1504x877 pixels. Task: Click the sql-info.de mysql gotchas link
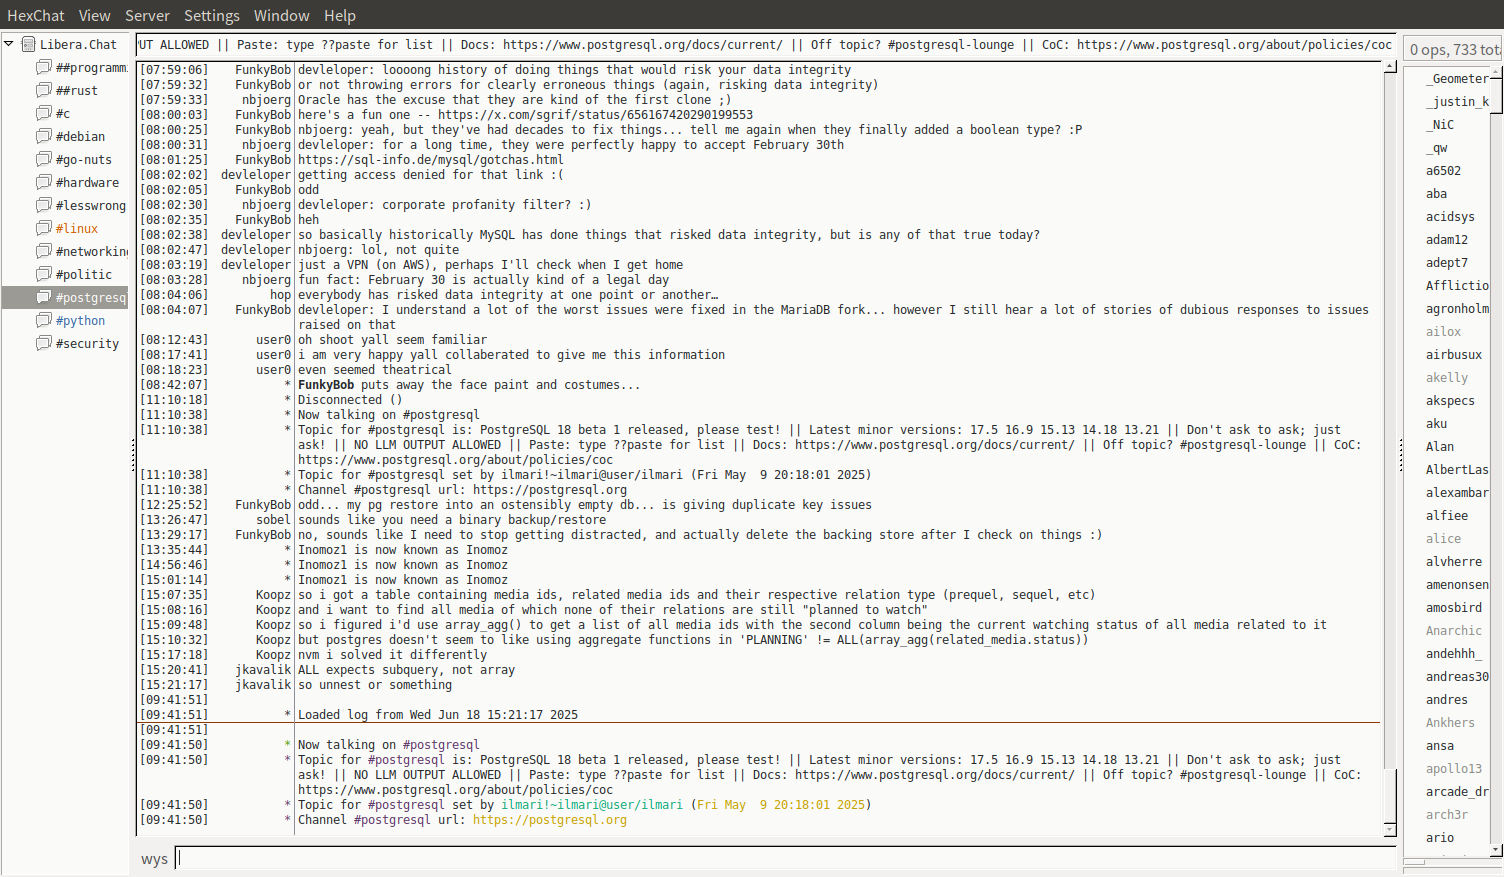(430, 160)
